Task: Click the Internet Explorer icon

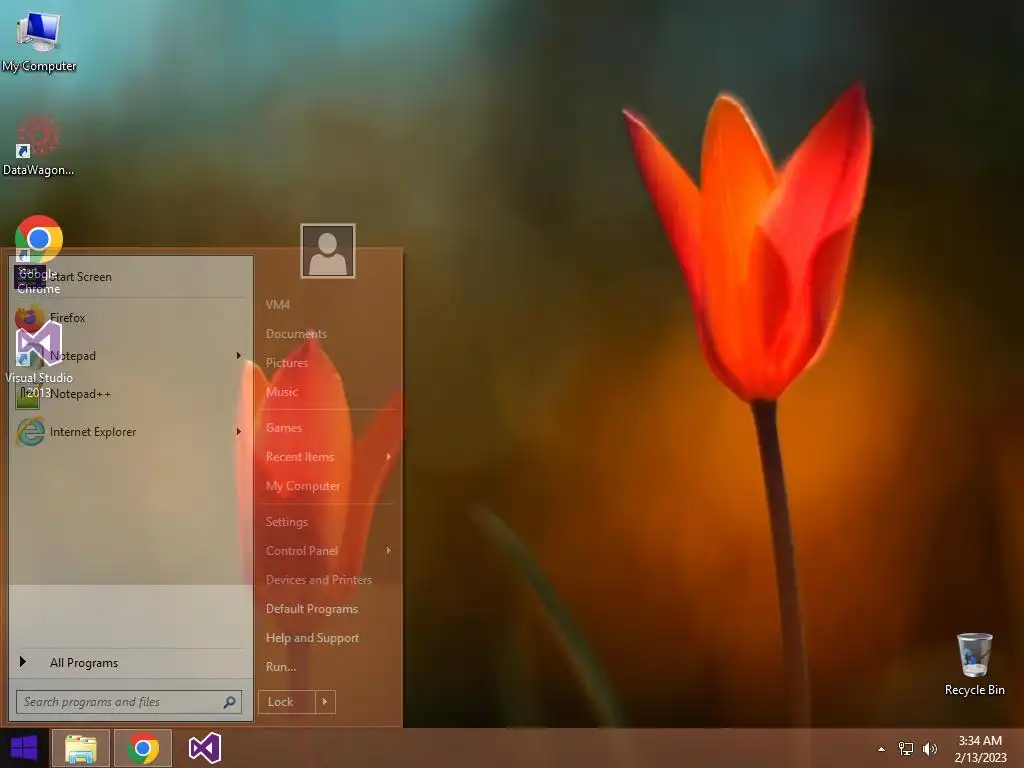Action: 30,432
